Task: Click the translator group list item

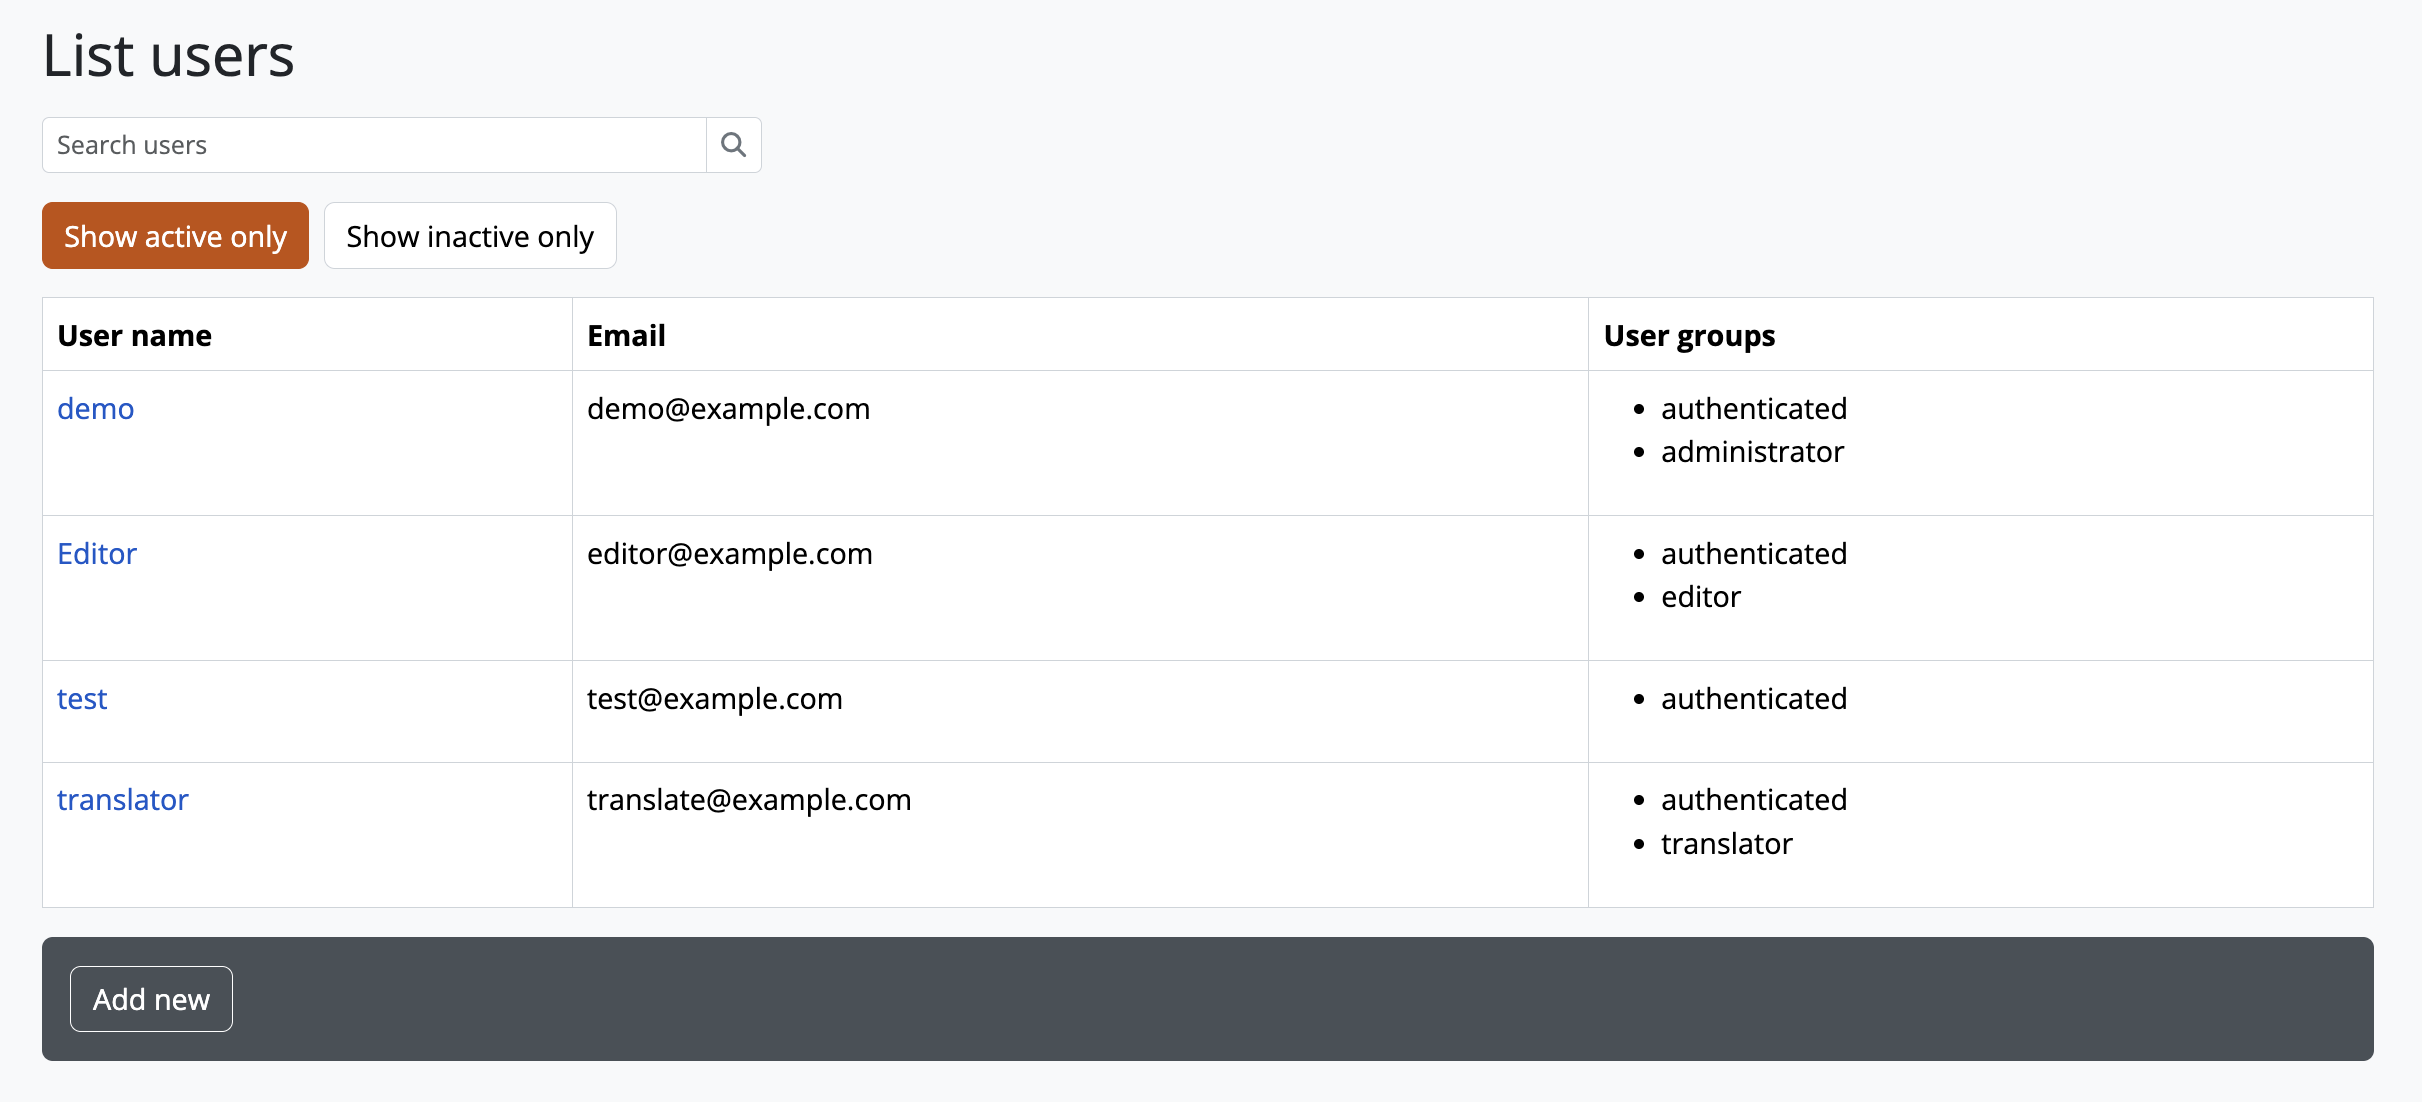Action: coord(1726,844)
